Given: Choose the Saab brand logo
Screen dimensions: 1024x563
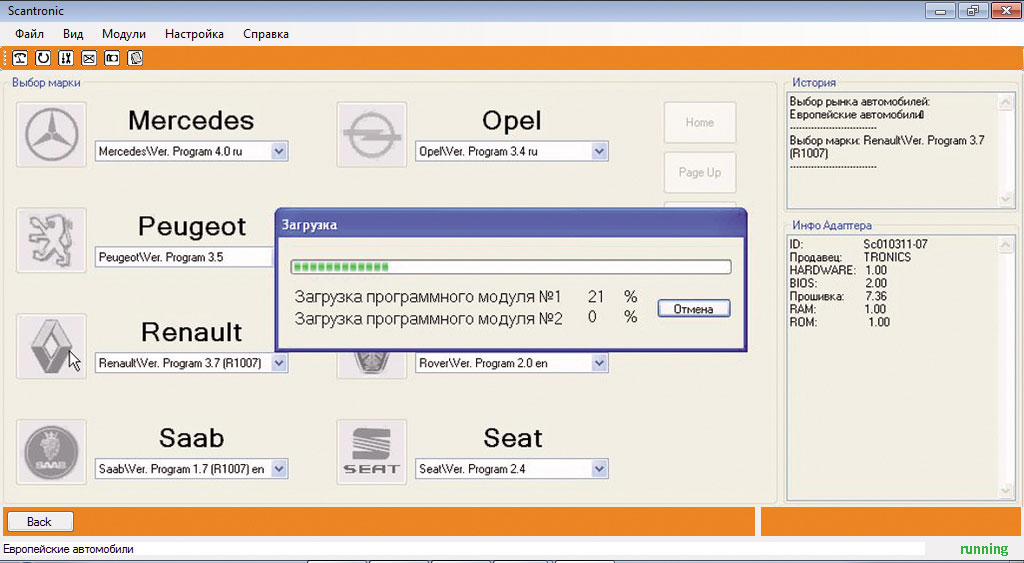Looking at the screenshot, I should 51,452.
